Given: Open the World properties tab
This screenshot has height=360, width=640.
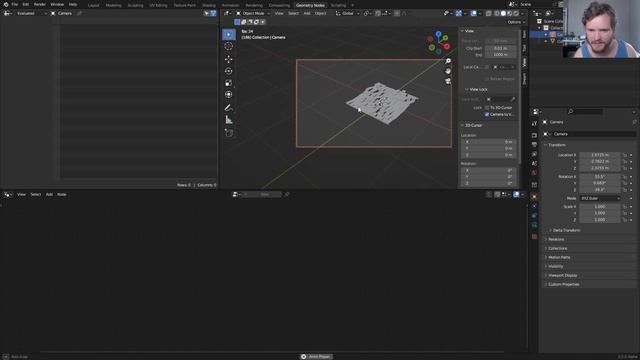Looking at the screenshot, I should pyautogui.click(x=534, y=173).
